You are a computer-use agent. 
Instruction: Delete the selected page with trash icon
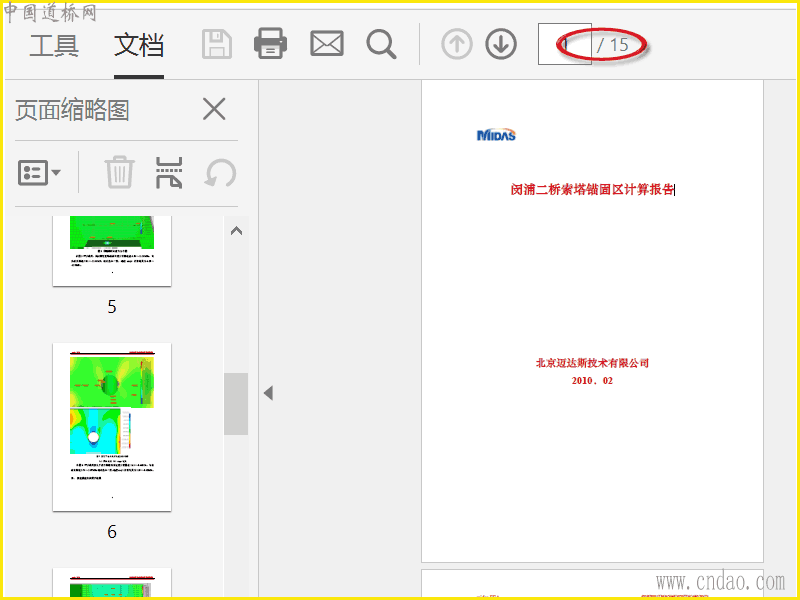[x=120, y=172]
